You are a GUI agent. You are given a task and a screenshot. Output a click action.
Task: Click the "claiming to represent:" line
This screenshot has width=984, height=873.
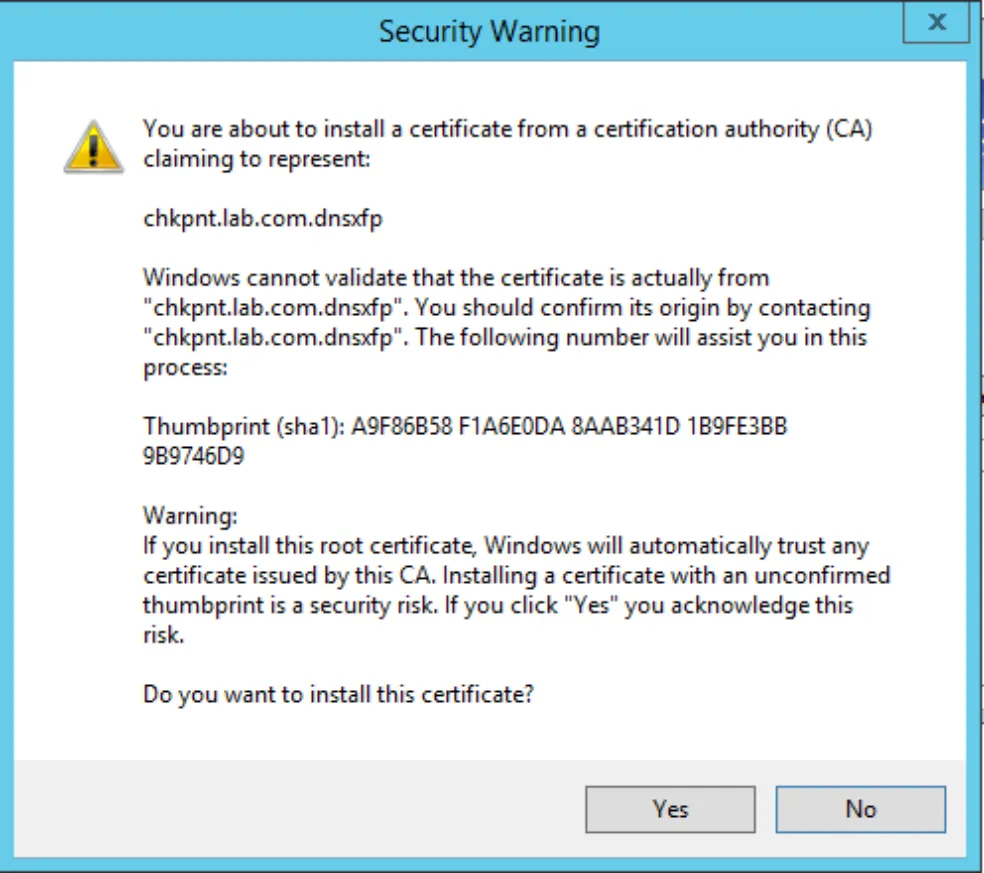[x=257, y=159]
